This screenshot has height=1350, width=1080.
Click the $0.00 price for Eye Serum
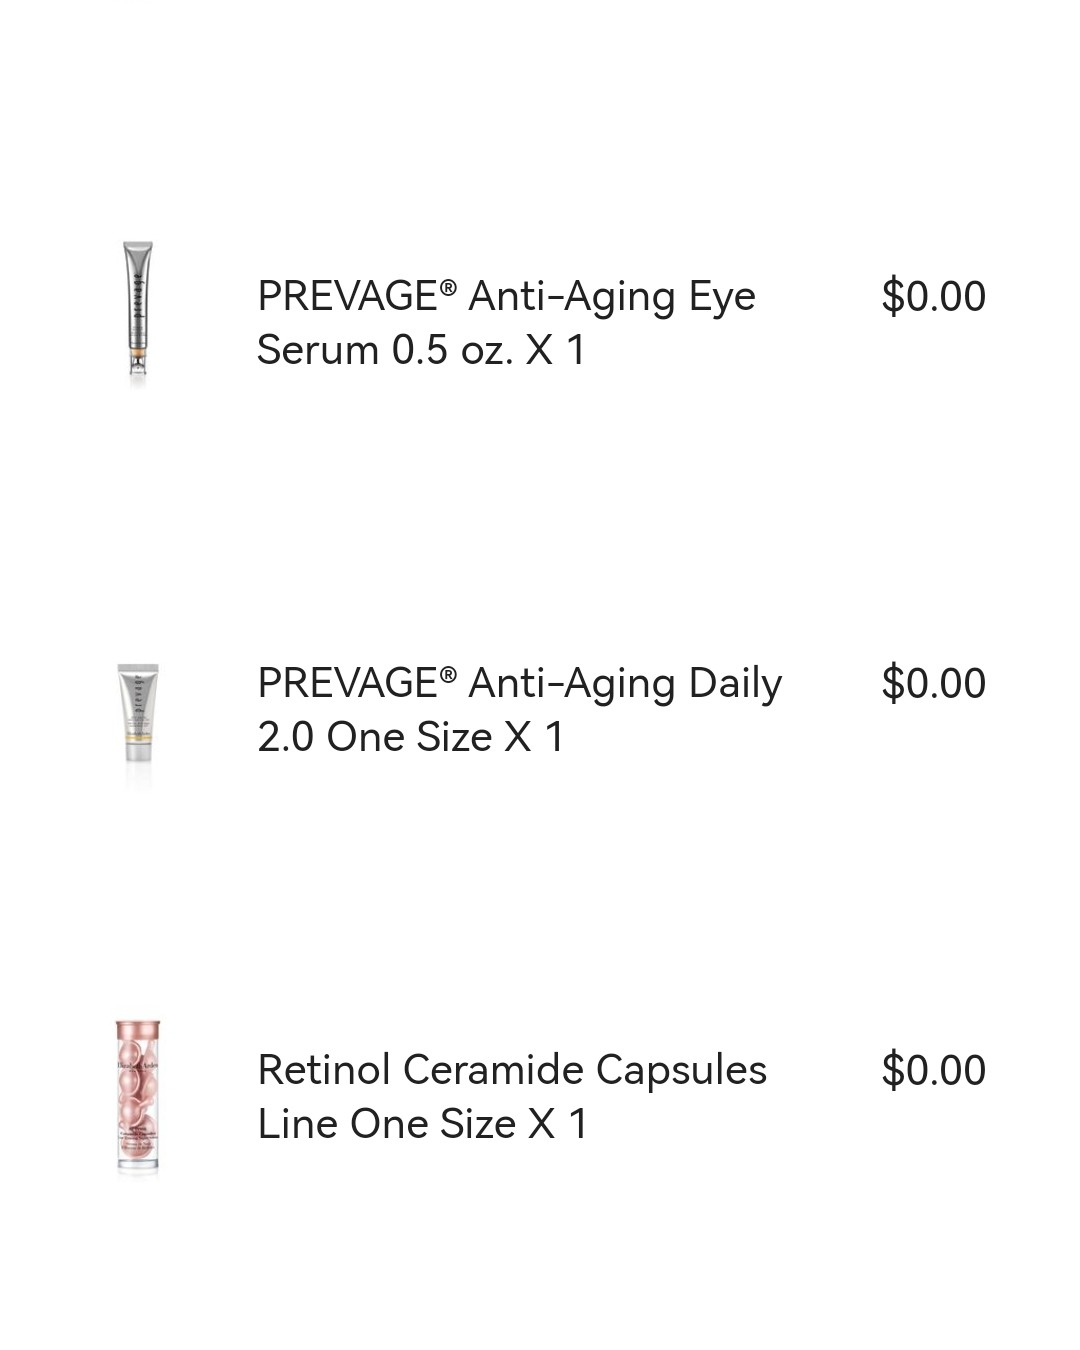[933, 297]
